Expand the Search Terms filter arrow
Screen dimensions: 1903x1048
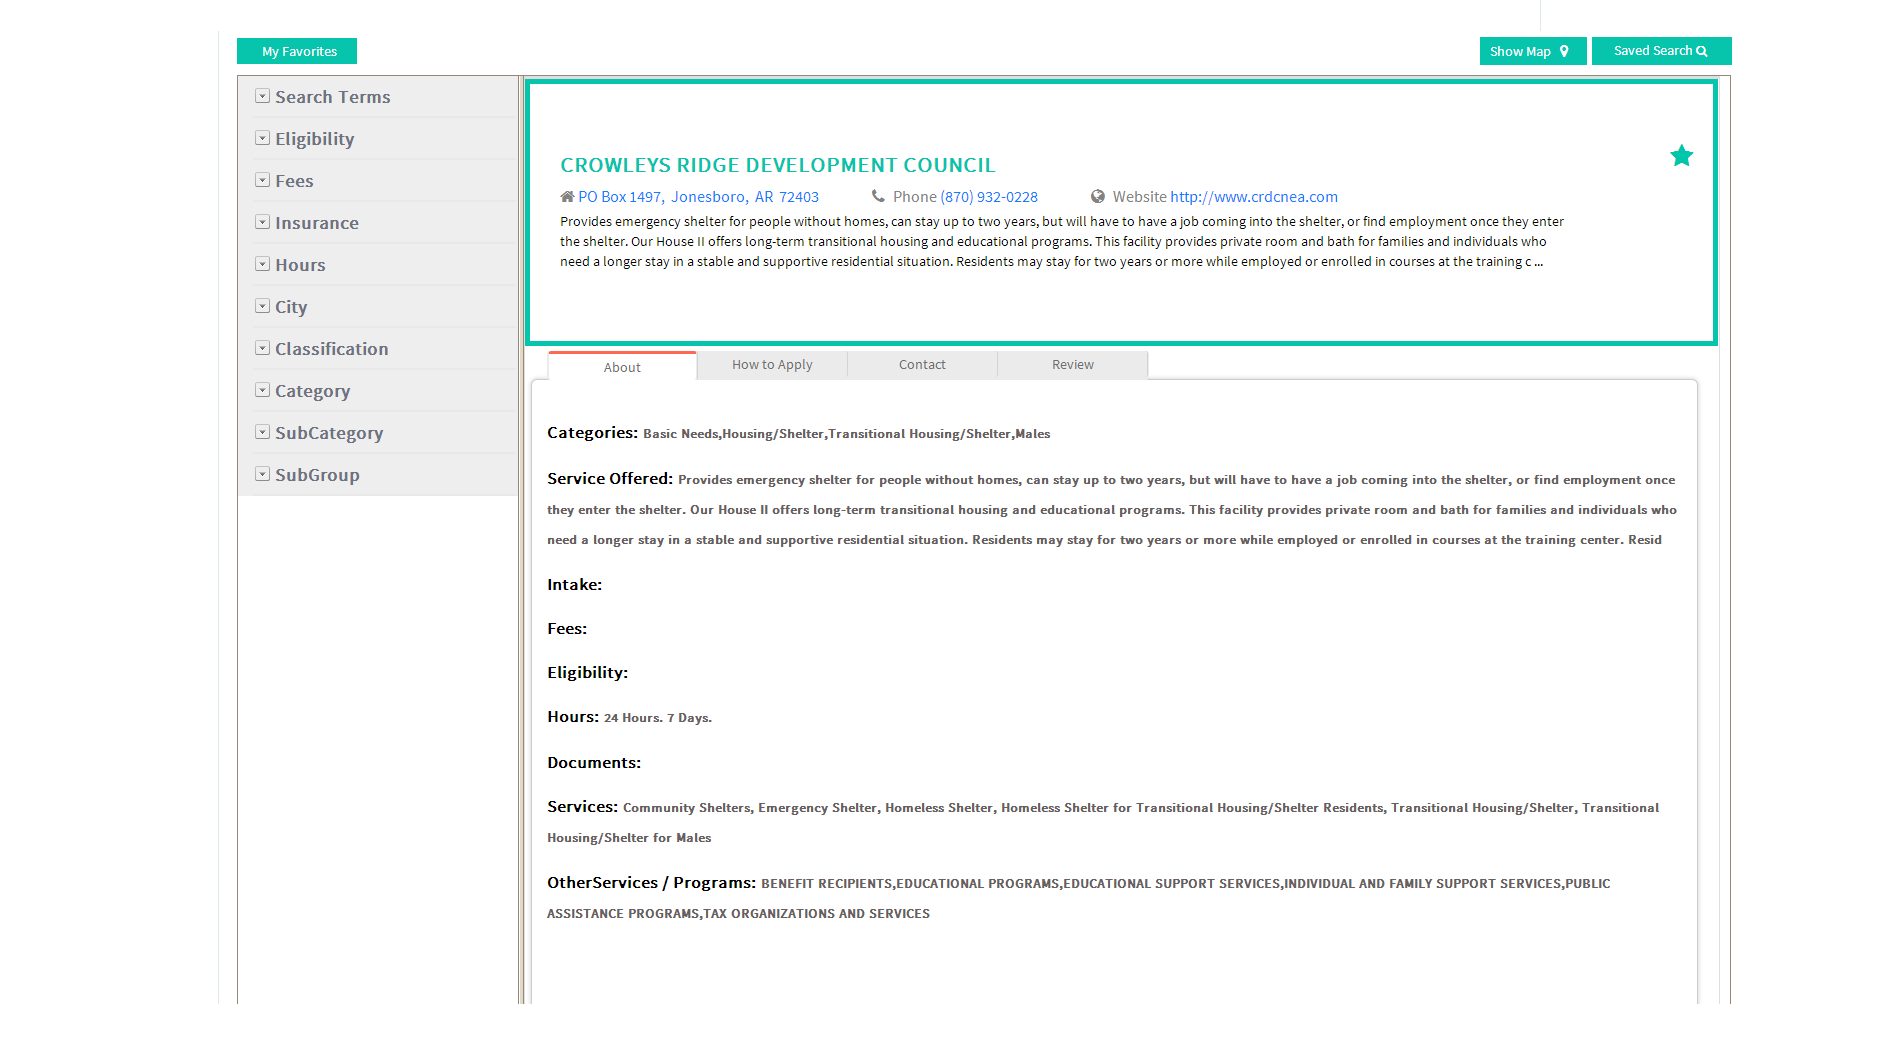(262, 96)
